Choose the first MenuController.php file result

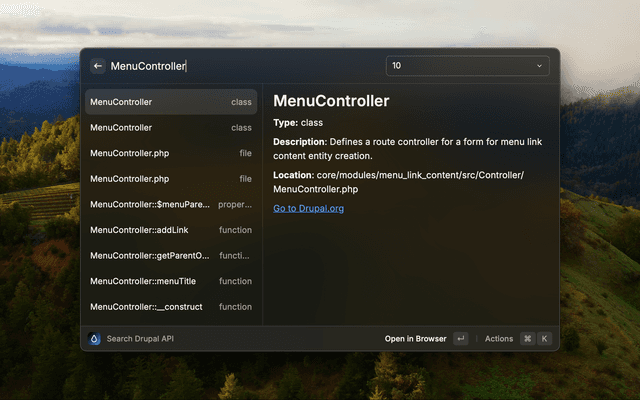171,153
